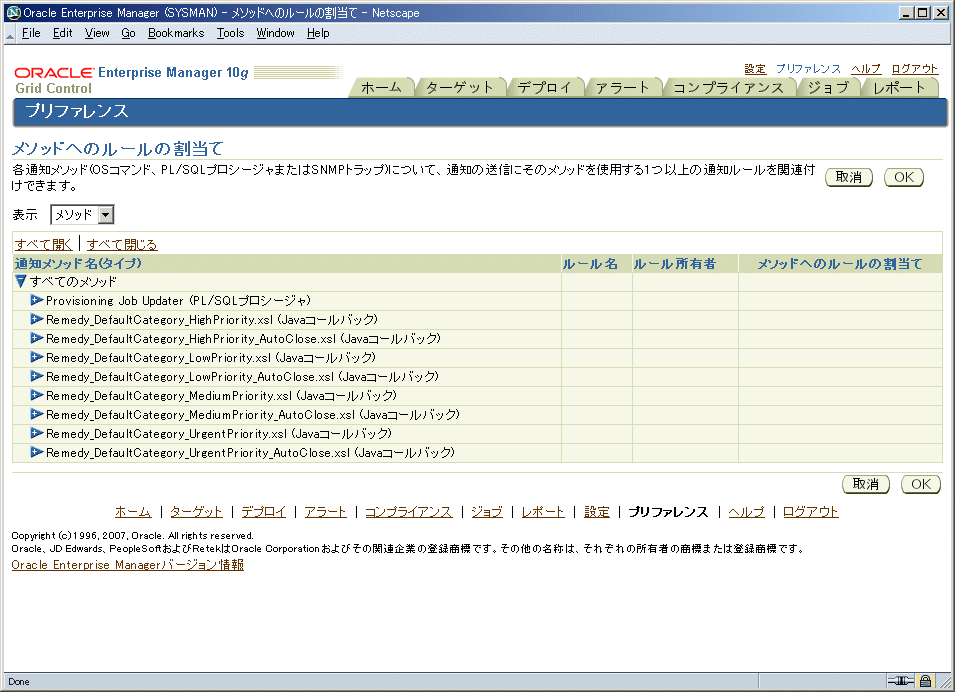Viewport: 955px width, 692px height.
Task: Collapse the すべてのメソッド tree node
Action: click(x=21, y=281)
